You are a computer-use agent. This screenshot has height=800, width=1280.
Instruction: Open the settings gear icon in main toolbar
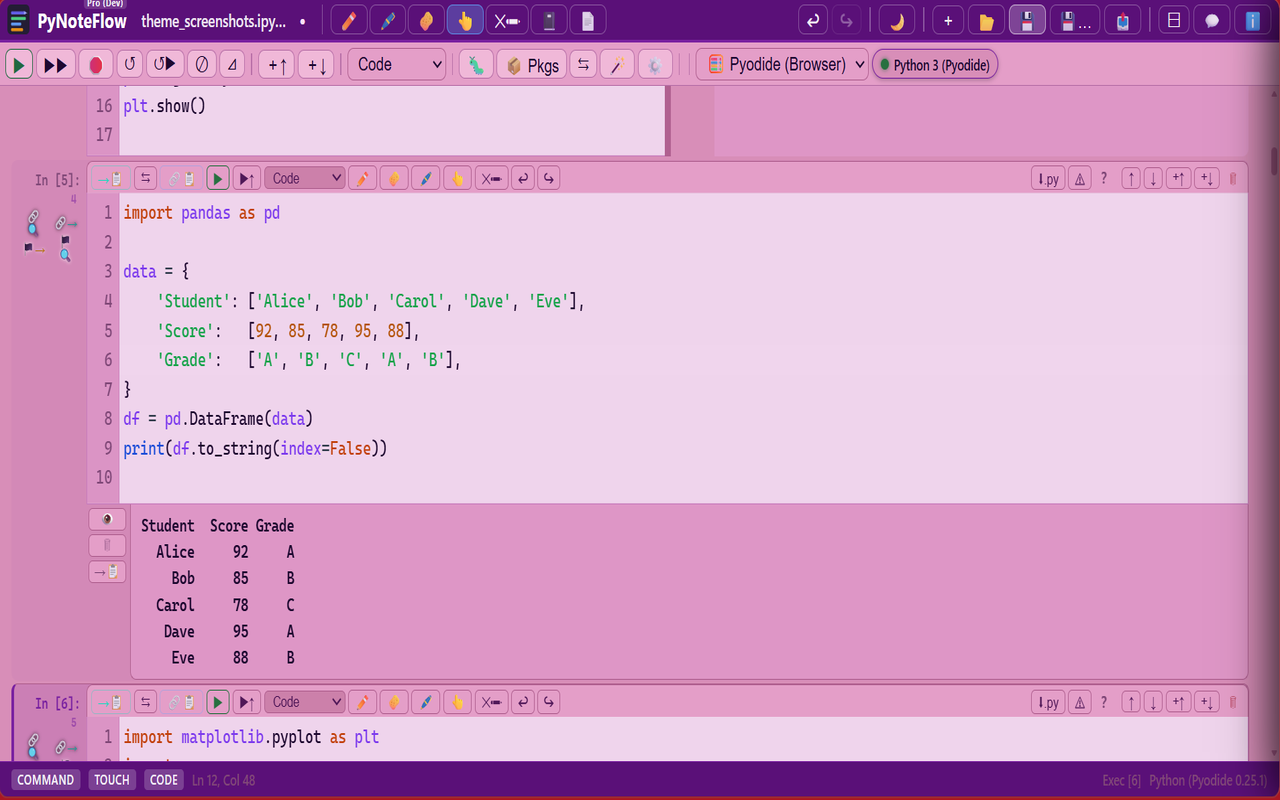(x=655, y=65)
